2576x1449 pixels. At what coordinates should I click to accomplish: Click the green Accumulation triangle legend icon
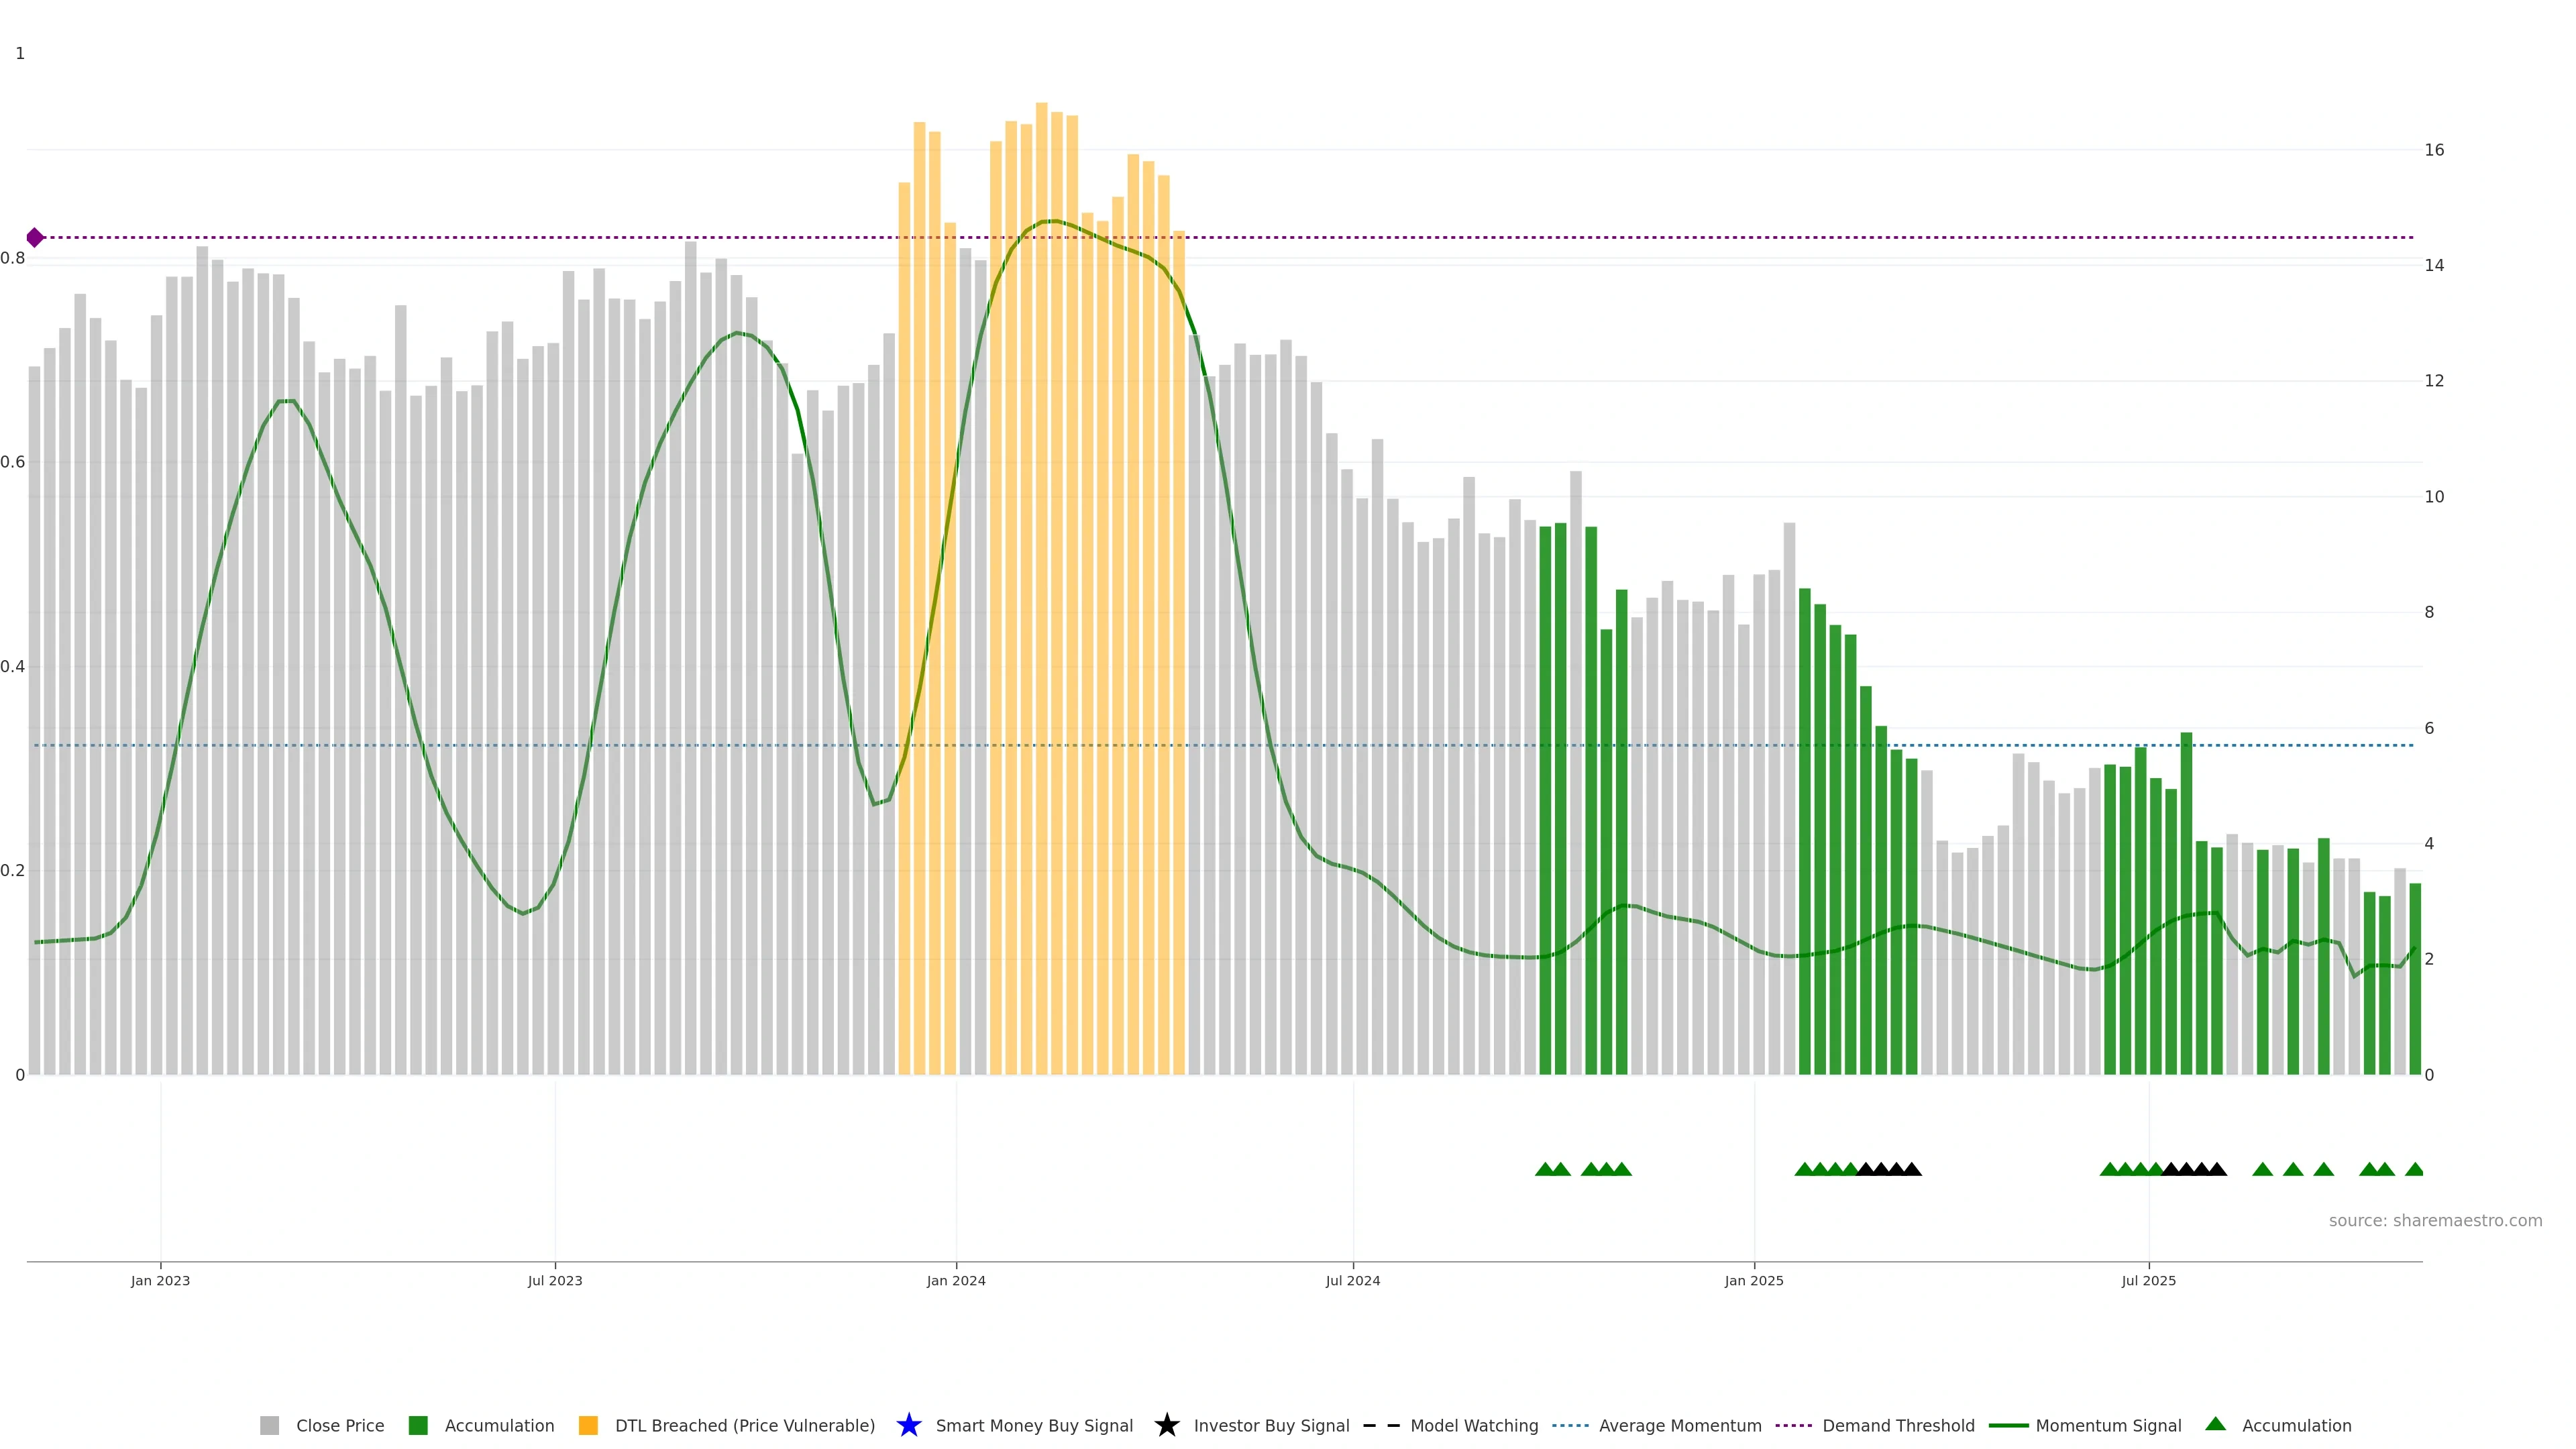click(x=2215, y=1424)
